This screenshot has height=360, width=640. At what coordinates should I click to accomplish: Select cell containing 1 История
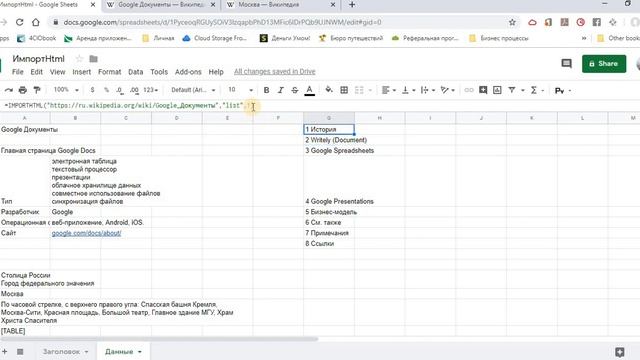329,129
